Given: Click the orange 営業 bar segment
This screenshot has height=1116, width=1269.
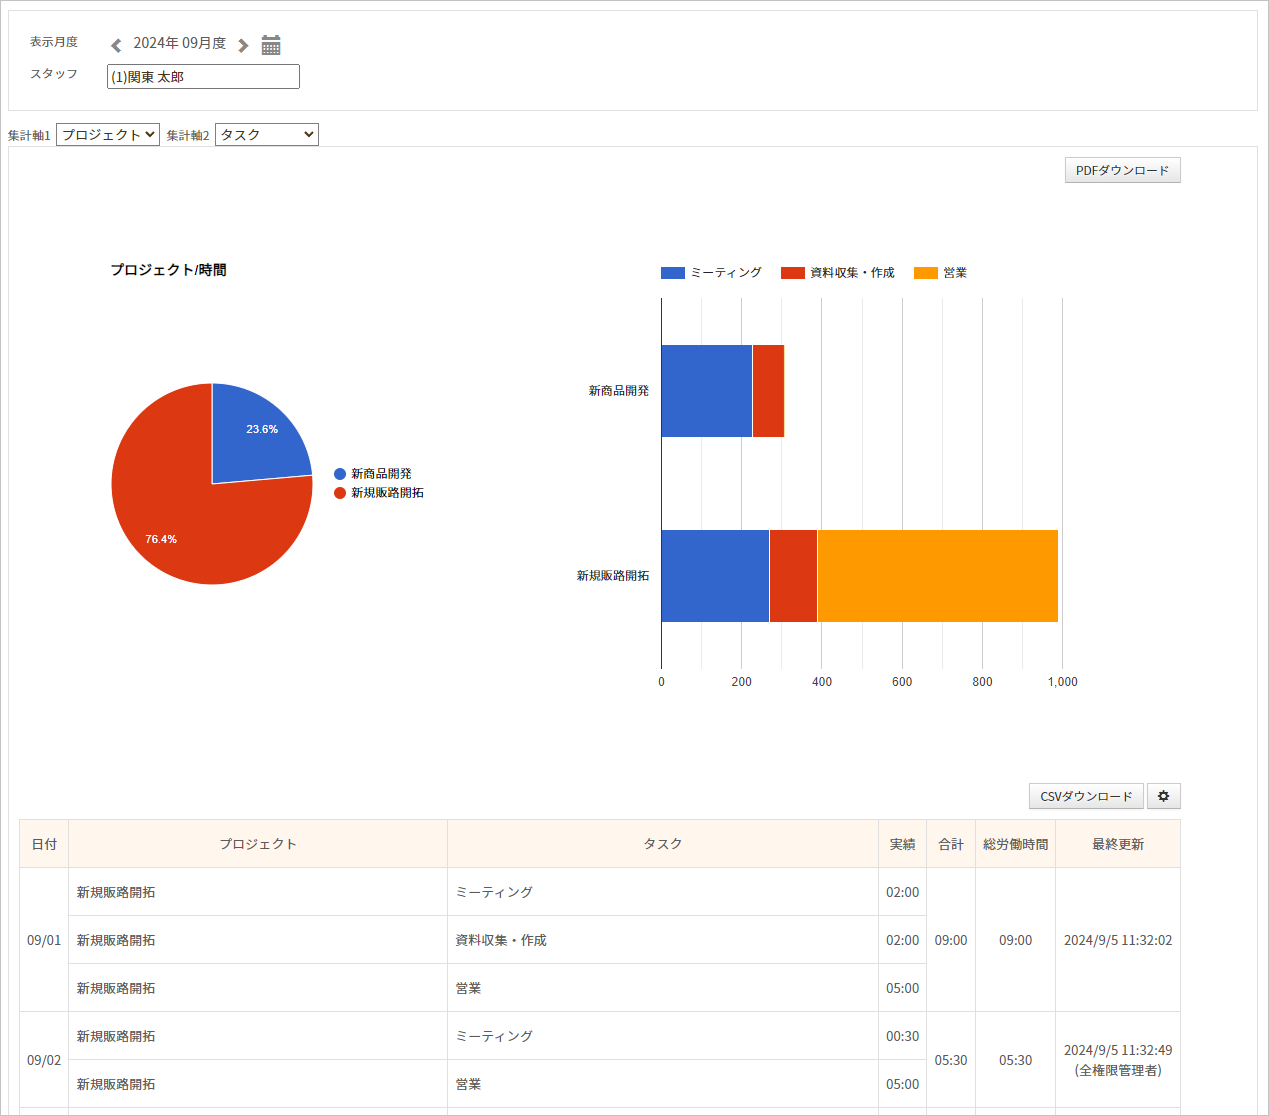Looking at the screenshot, I should pos(937,576).
